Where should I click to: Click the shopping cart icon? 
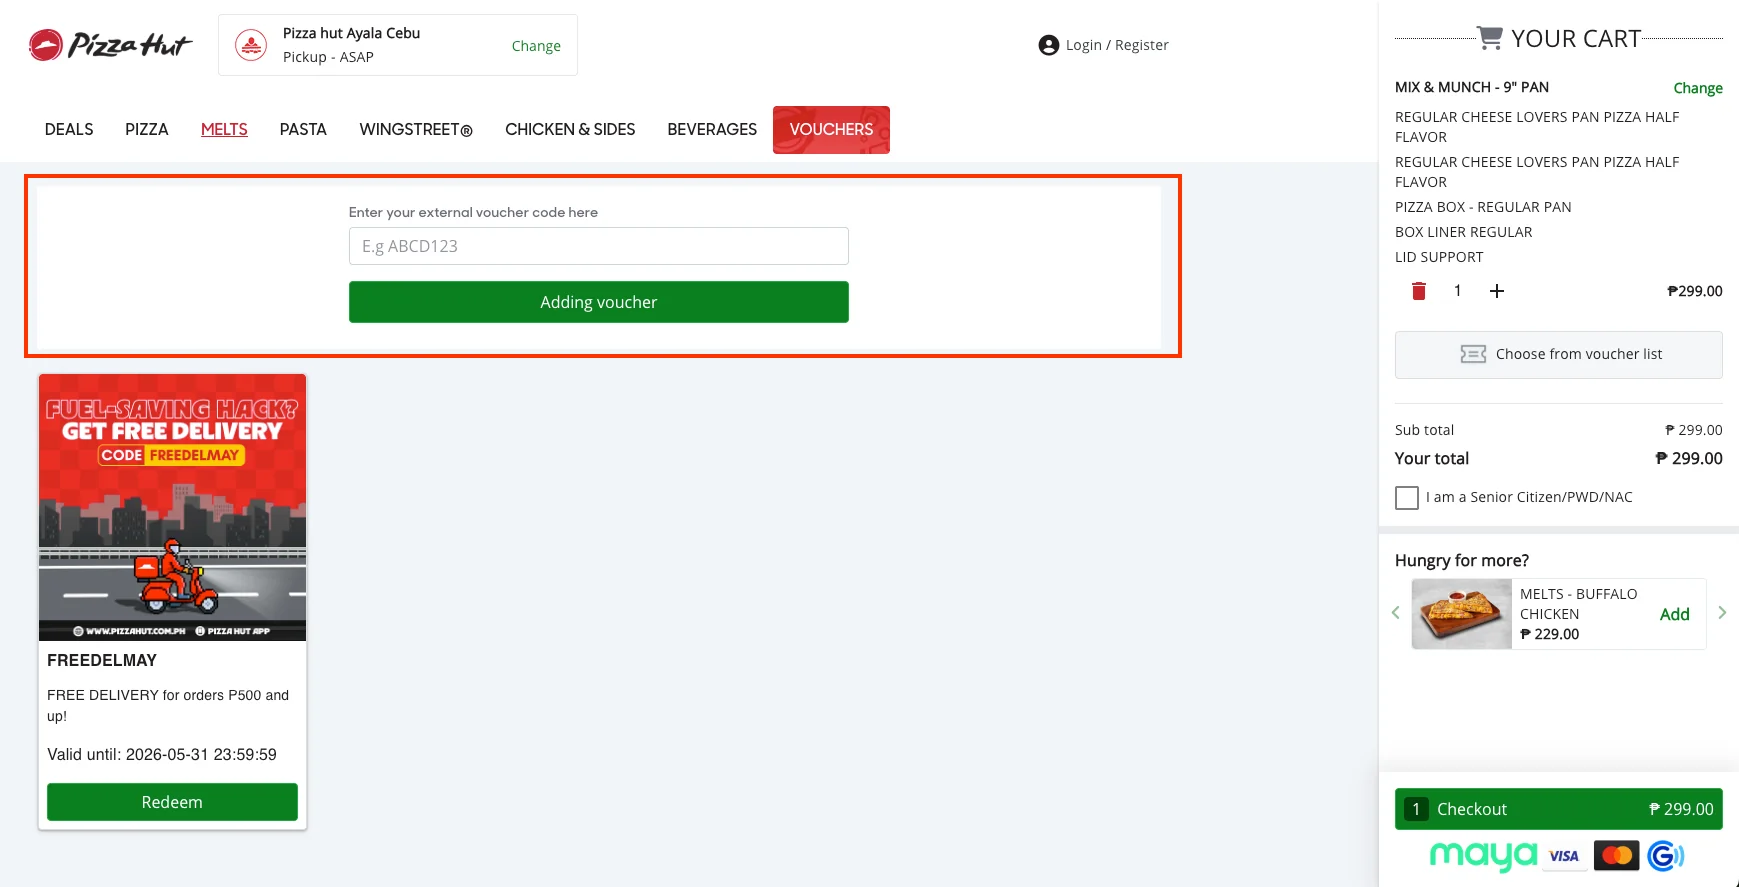(1490, 38)
